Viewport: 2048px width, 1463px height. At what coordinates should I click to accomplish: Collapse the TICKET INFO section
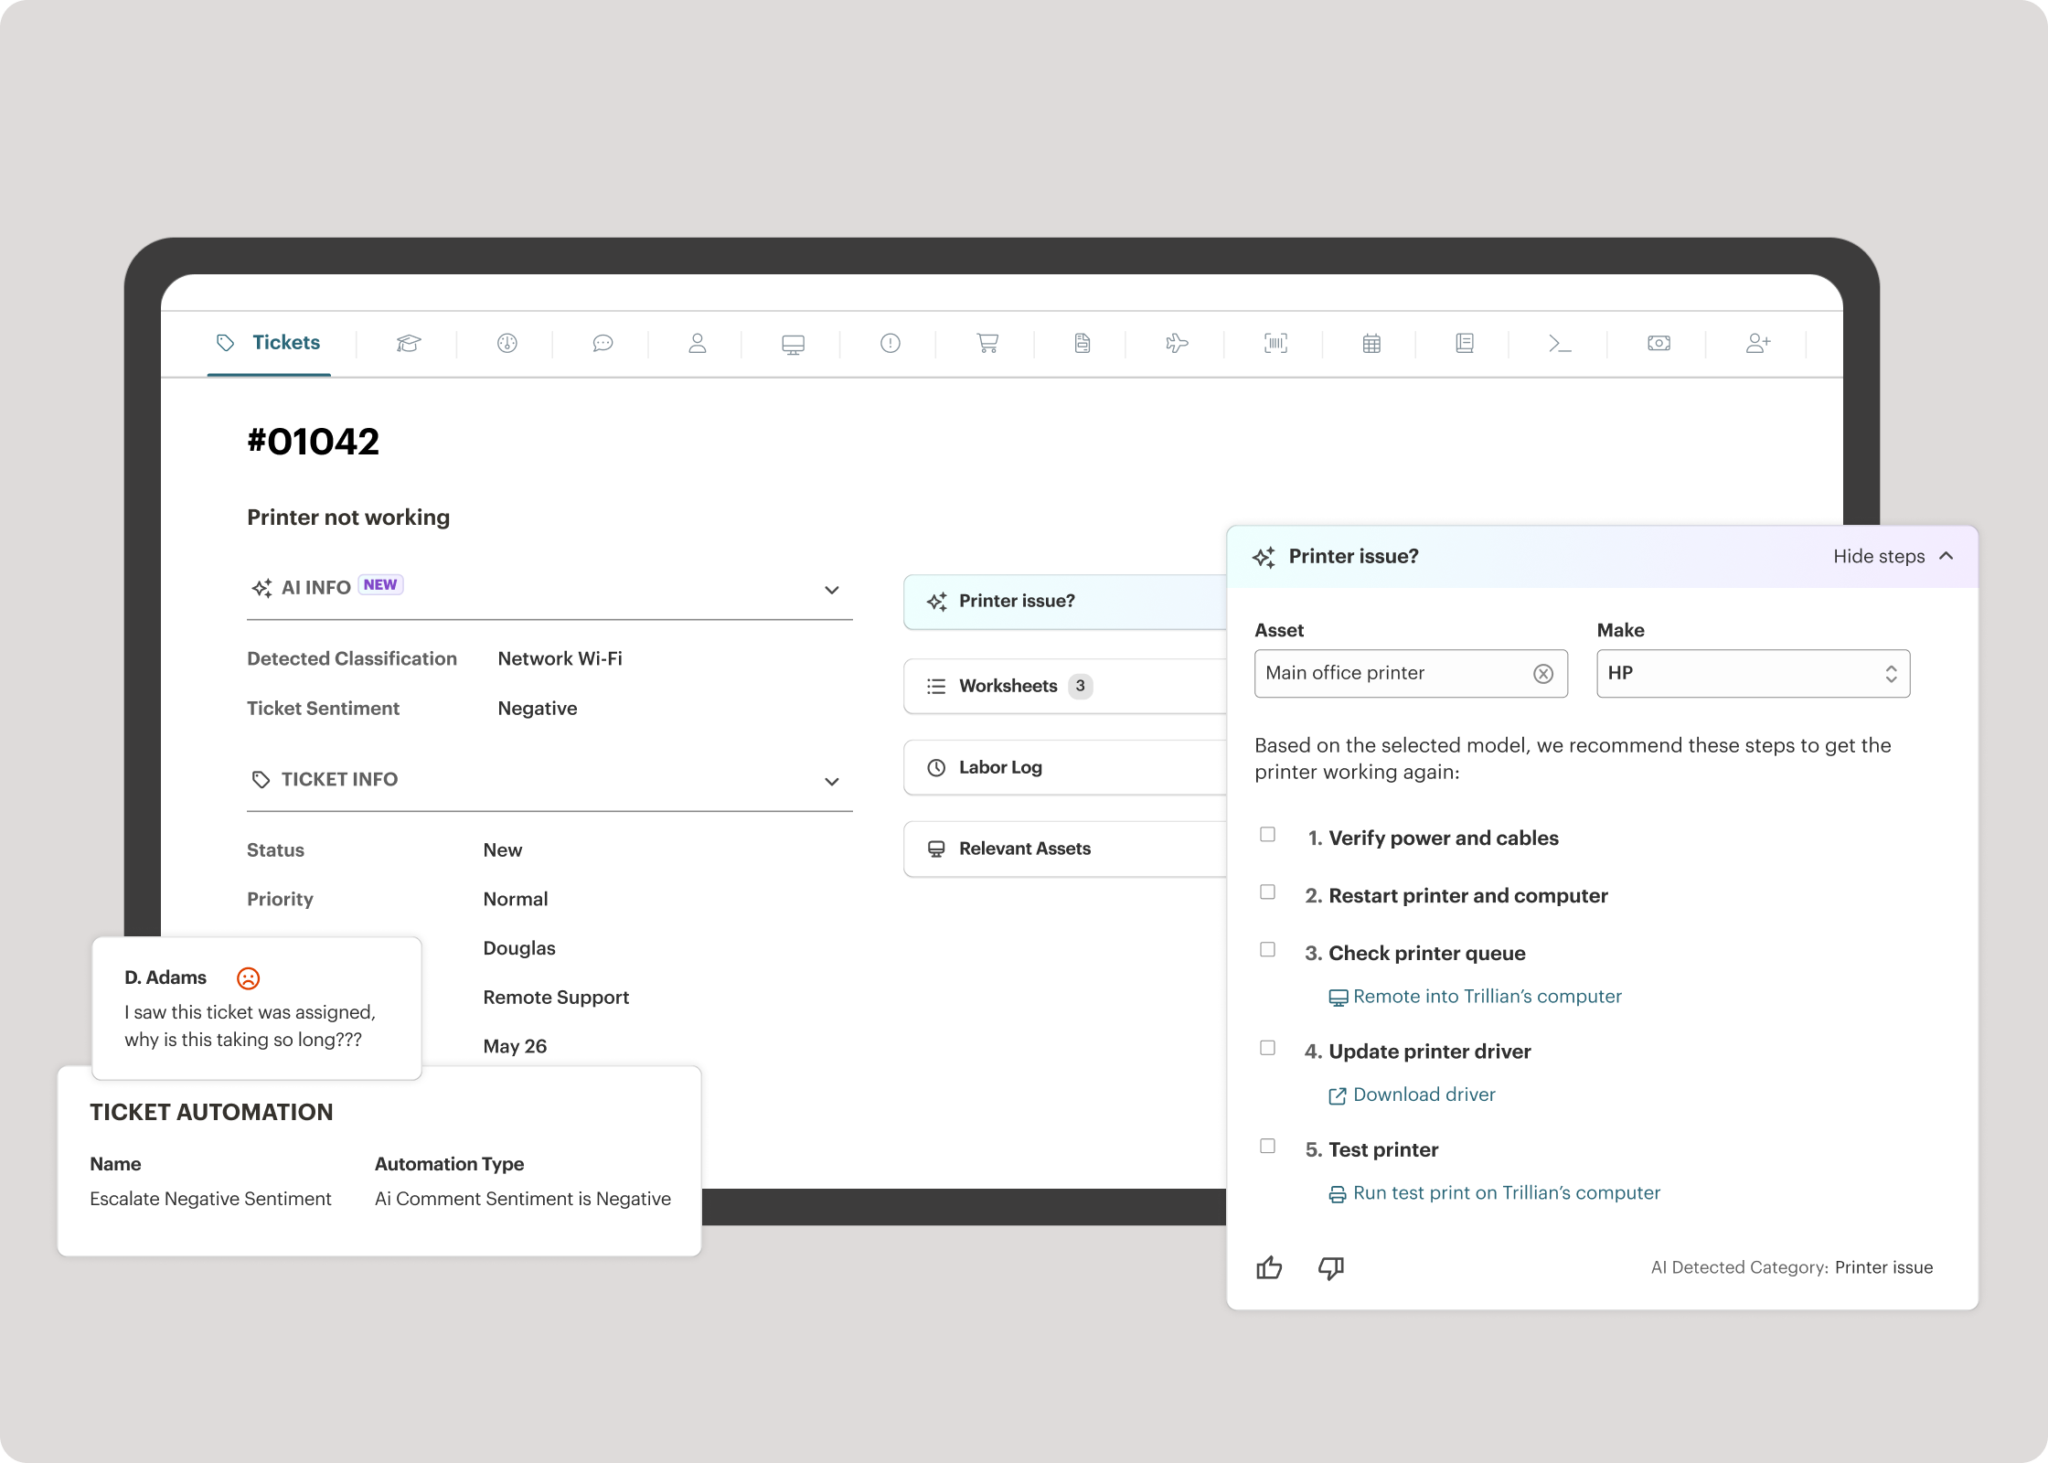[831, 781]
